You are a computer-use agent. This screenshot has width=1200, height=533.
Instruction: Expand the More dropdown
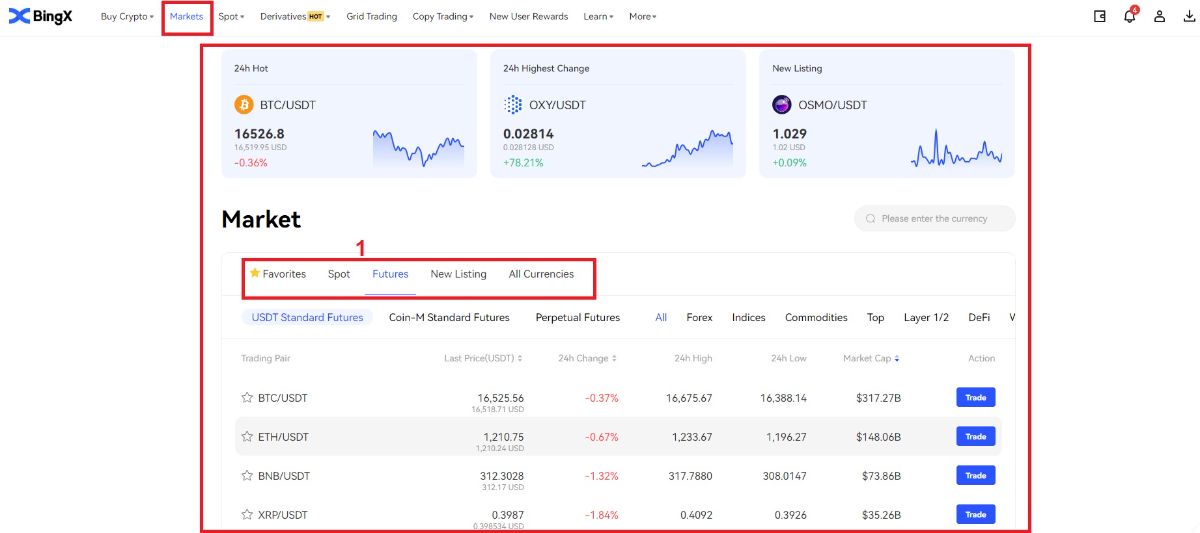coord(643,17)
